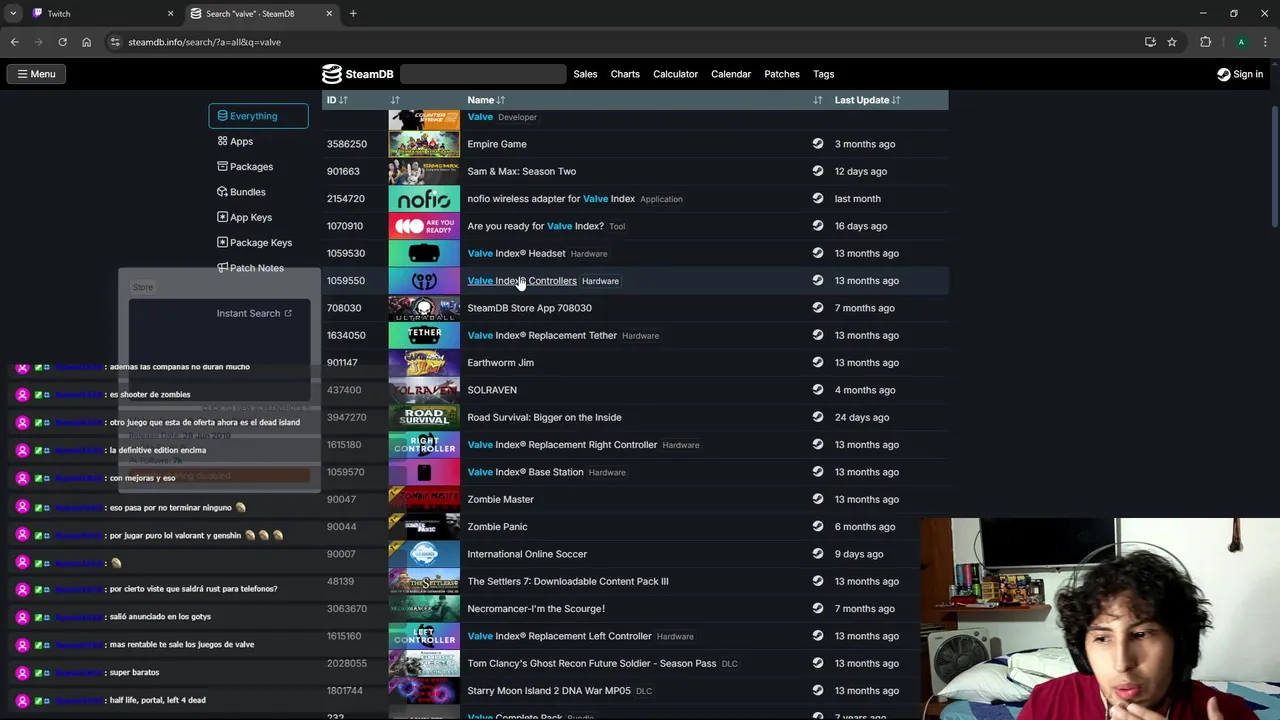Filter results by Bundles
Image resolution: width=1280 pixels, height=720 pixels.
242,192
